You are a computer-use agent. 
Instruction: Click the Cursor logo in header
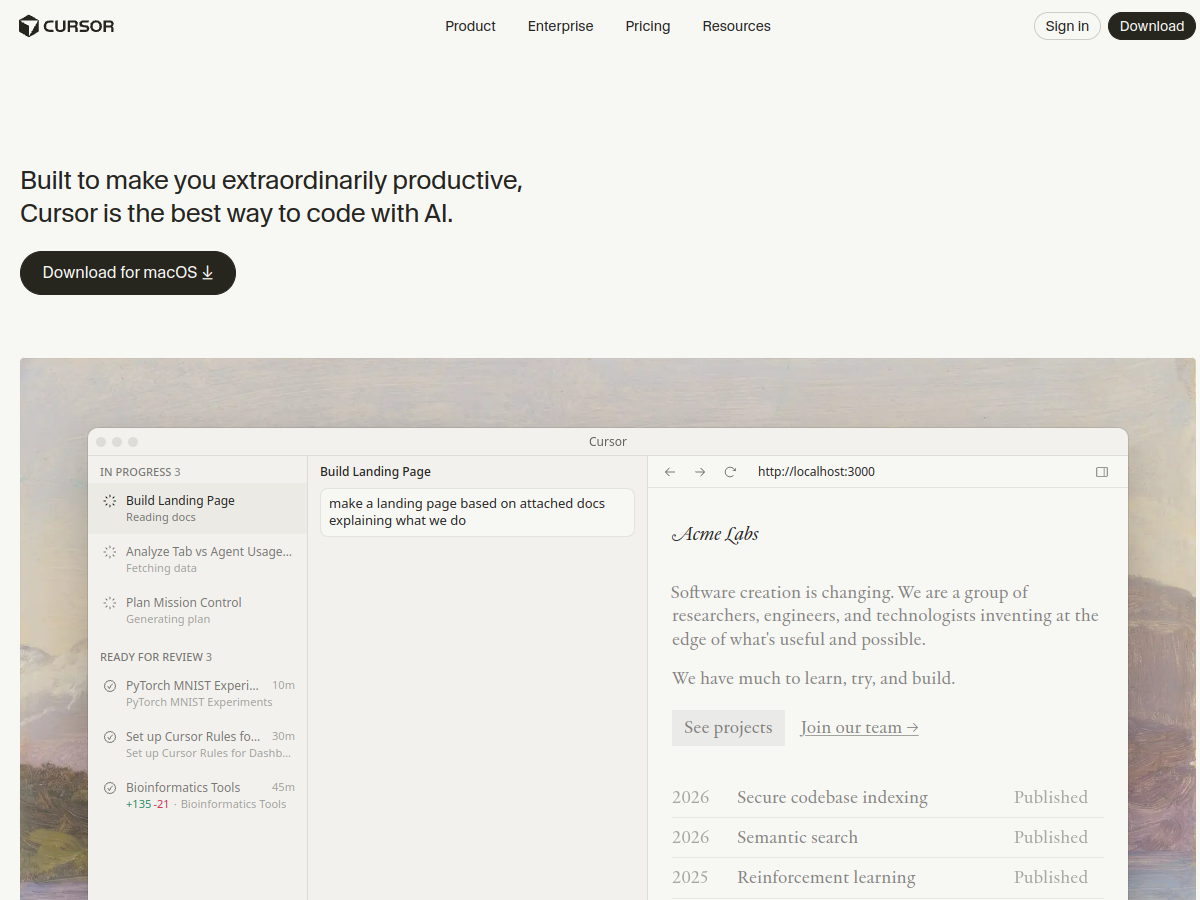tap(67, 26)
